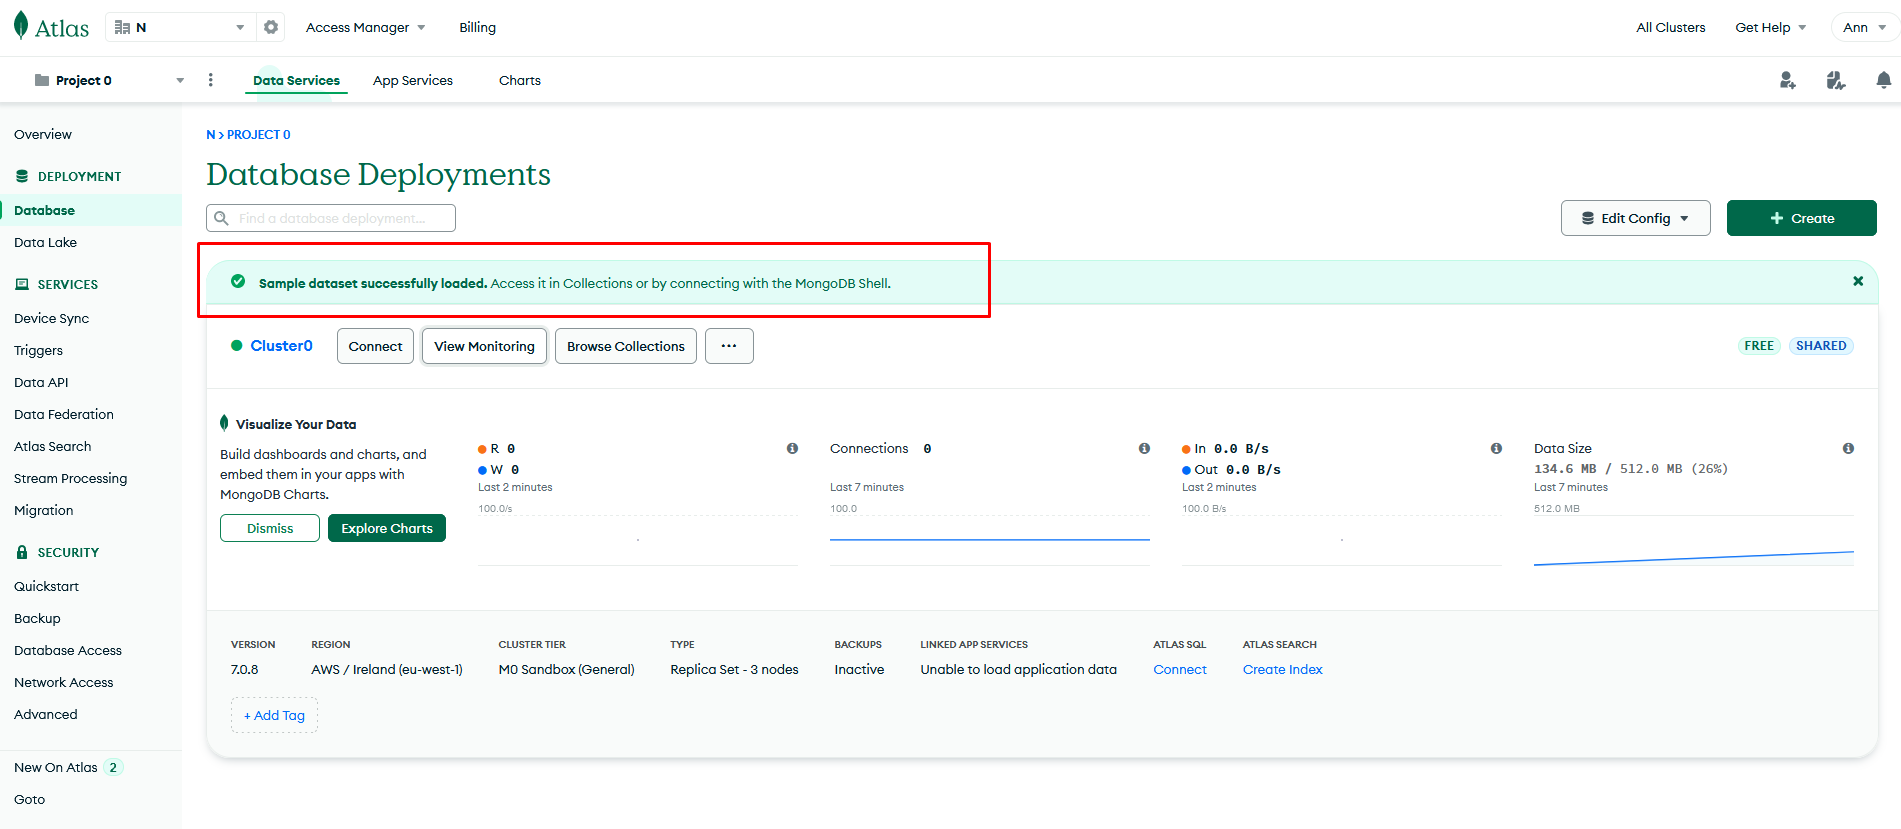The height and width of the screenshot is (829, 1901).
Task: Switch to the App Services tab
Action: coord(412,80)
